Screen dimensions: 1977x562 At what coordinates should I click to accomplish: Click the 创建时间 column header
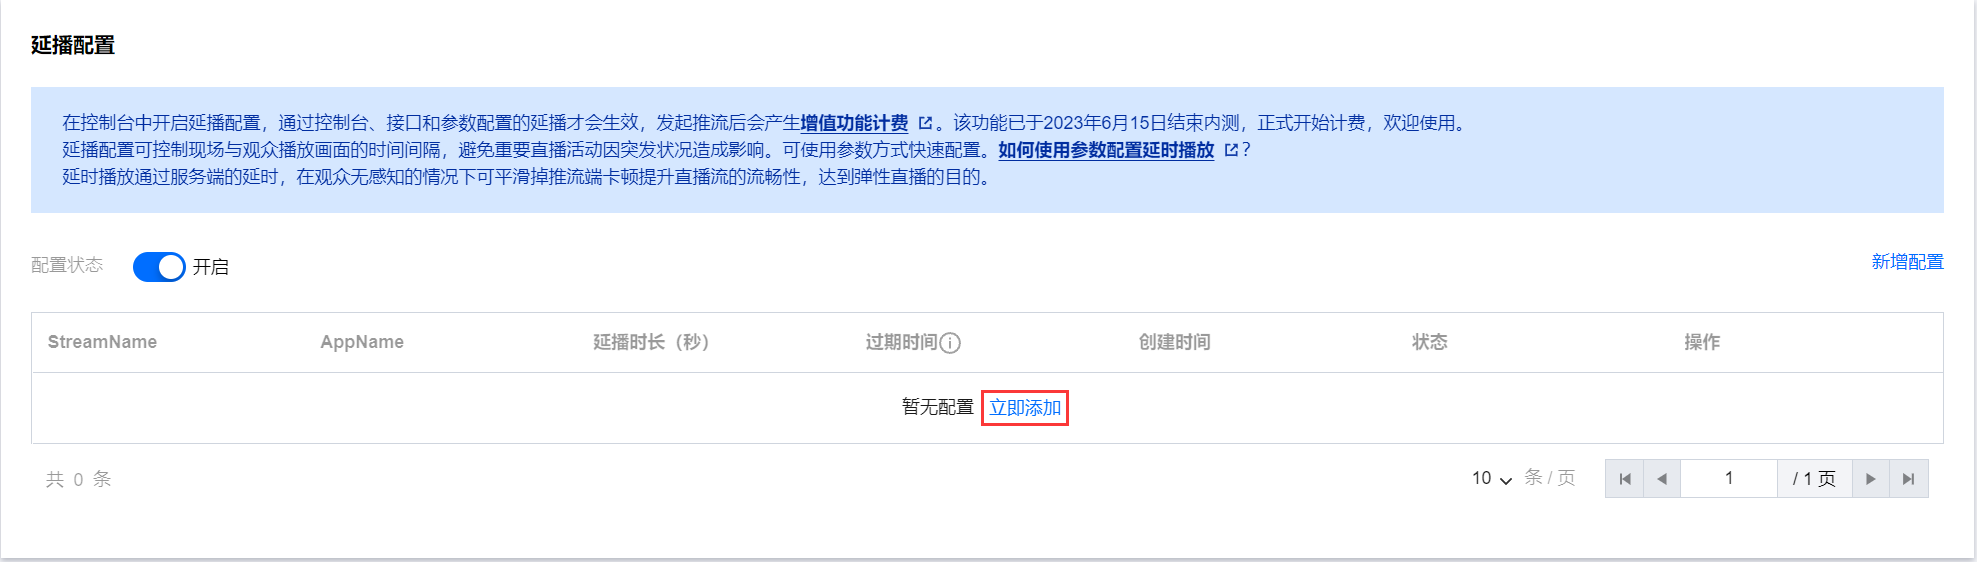tap(1175, 342)
